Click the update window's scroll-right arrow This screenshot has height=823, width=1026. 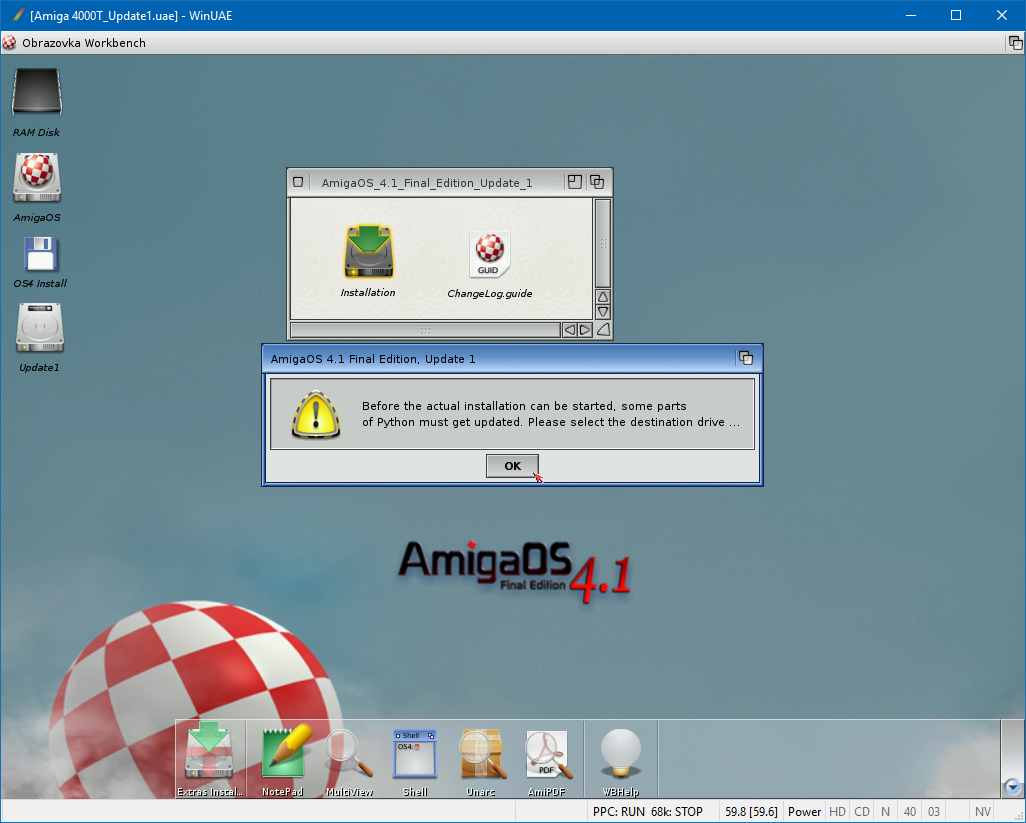[x=585, y=330]
